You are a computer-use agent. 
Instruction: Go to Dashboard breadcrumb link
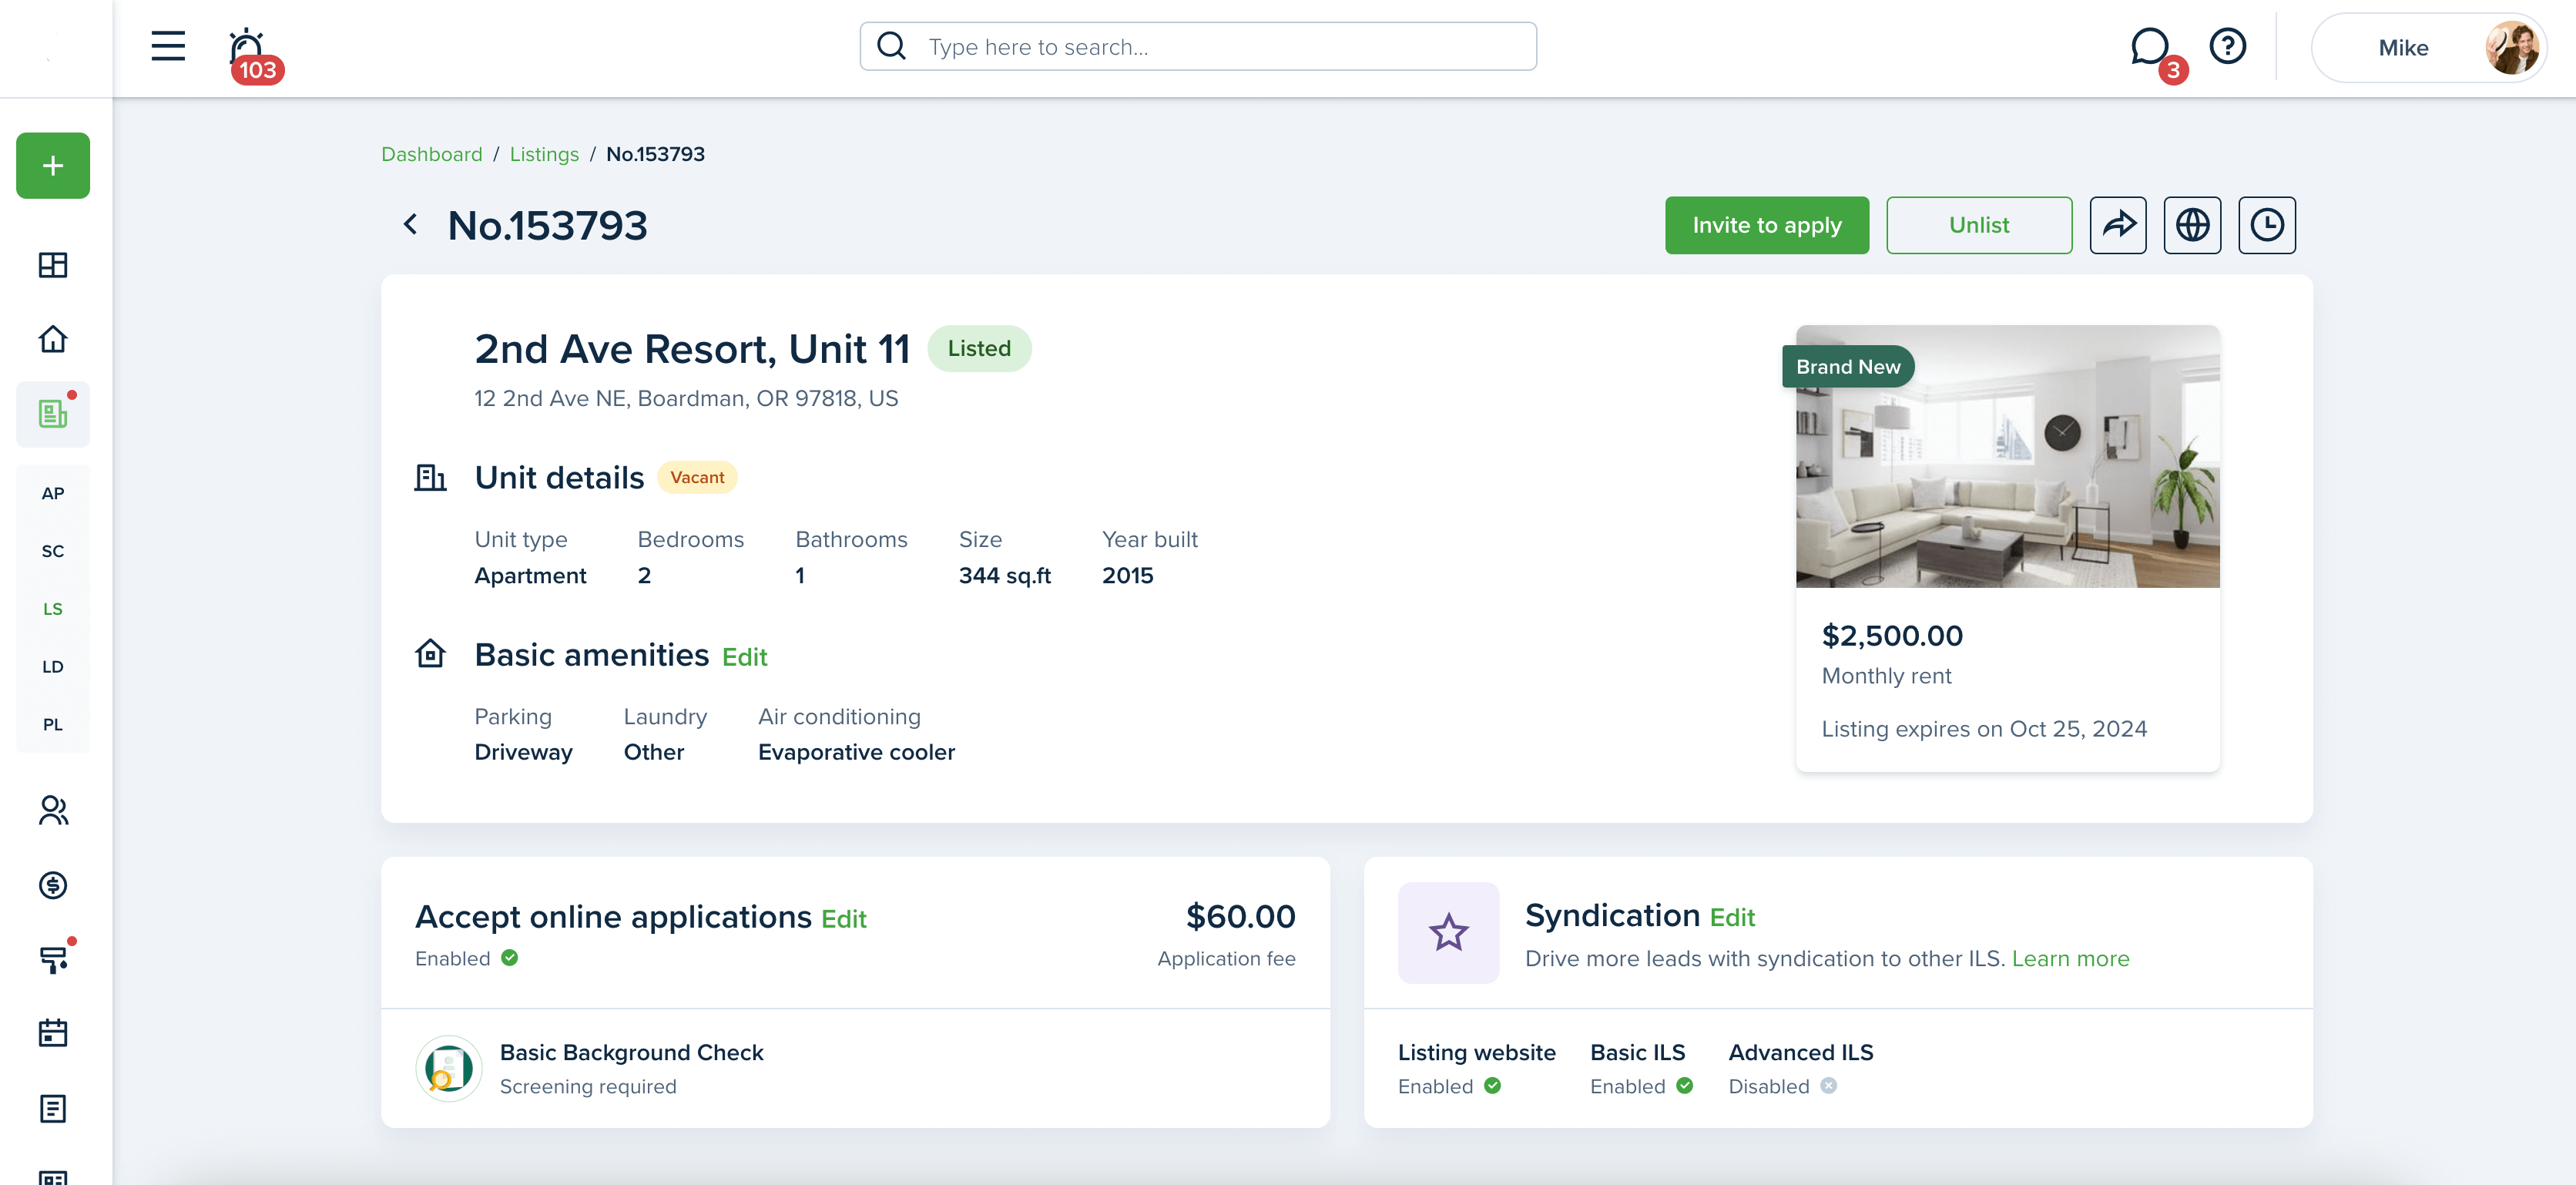[431, 154]
